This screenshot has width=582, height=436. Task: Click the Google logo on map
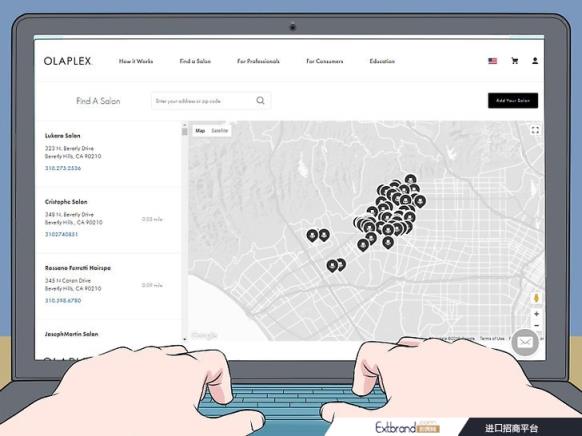[x=204, y=336]
